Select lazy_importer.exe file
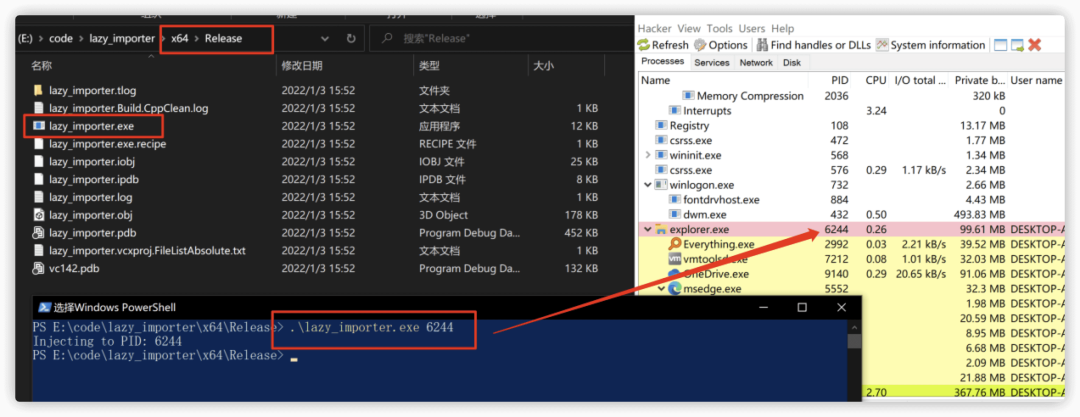Image resolution: width=1080 pixels, height=417 pixels. click(92, 126)
